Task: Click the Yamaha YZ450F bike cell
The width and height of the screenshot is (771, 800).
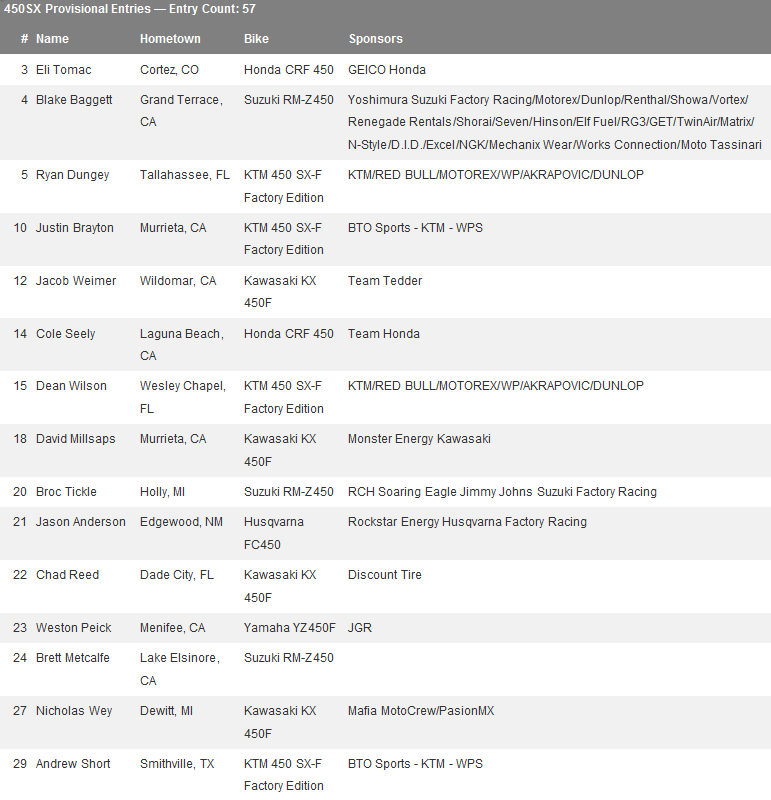Action: click(x=290, y=628)
